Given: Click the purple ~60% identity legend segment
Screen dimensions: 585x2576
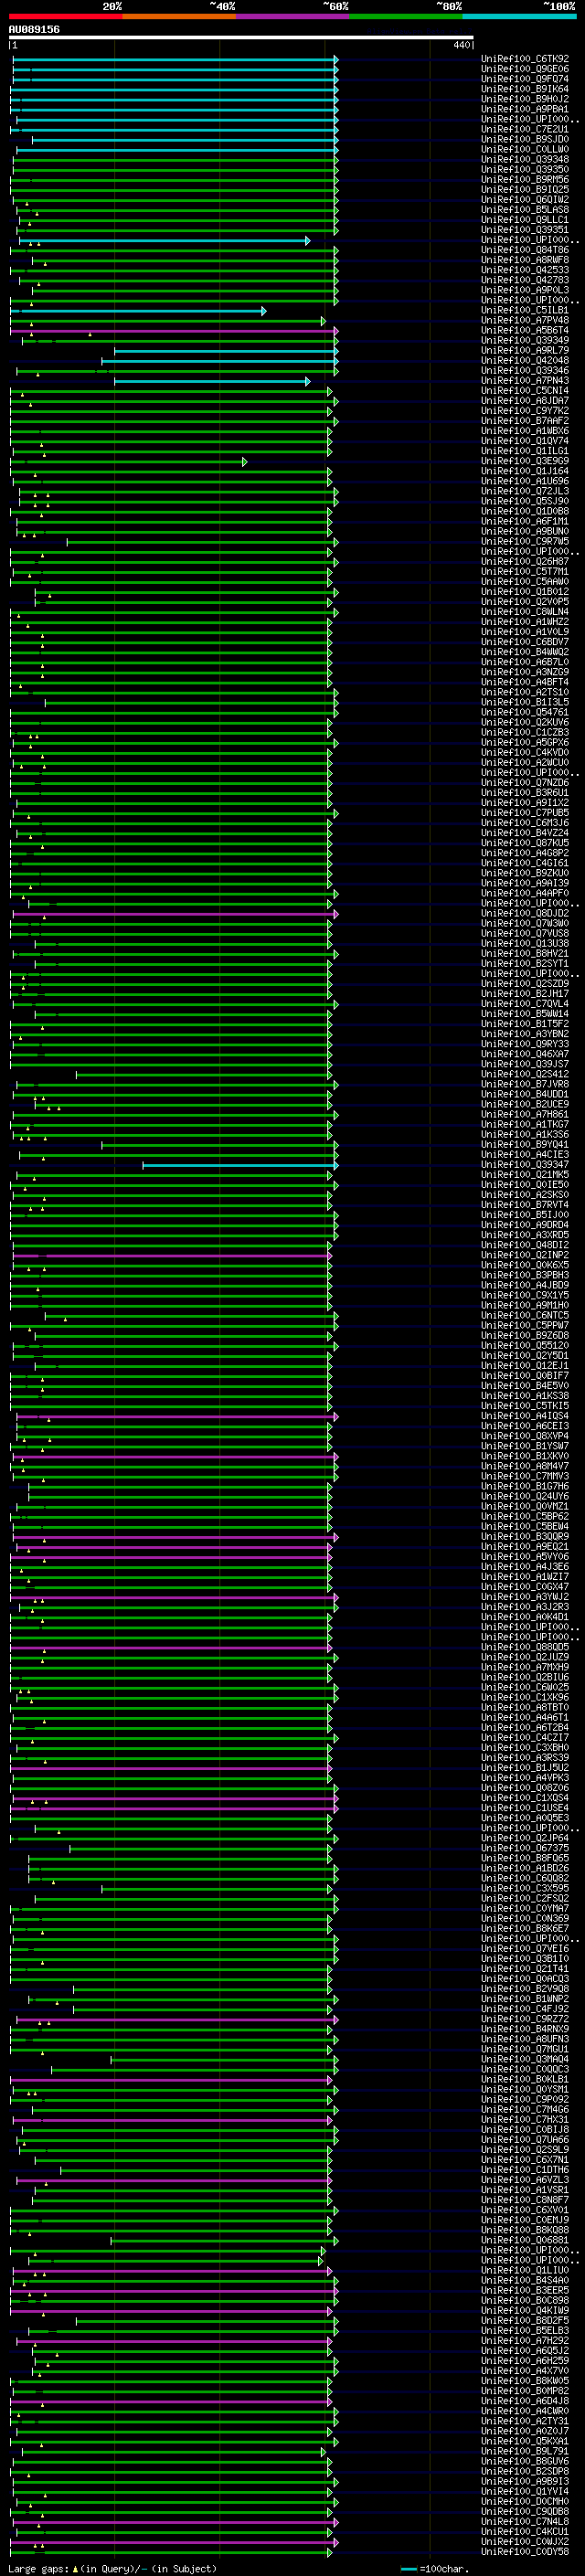Looking at the screenshot, I should pos(293,16).
